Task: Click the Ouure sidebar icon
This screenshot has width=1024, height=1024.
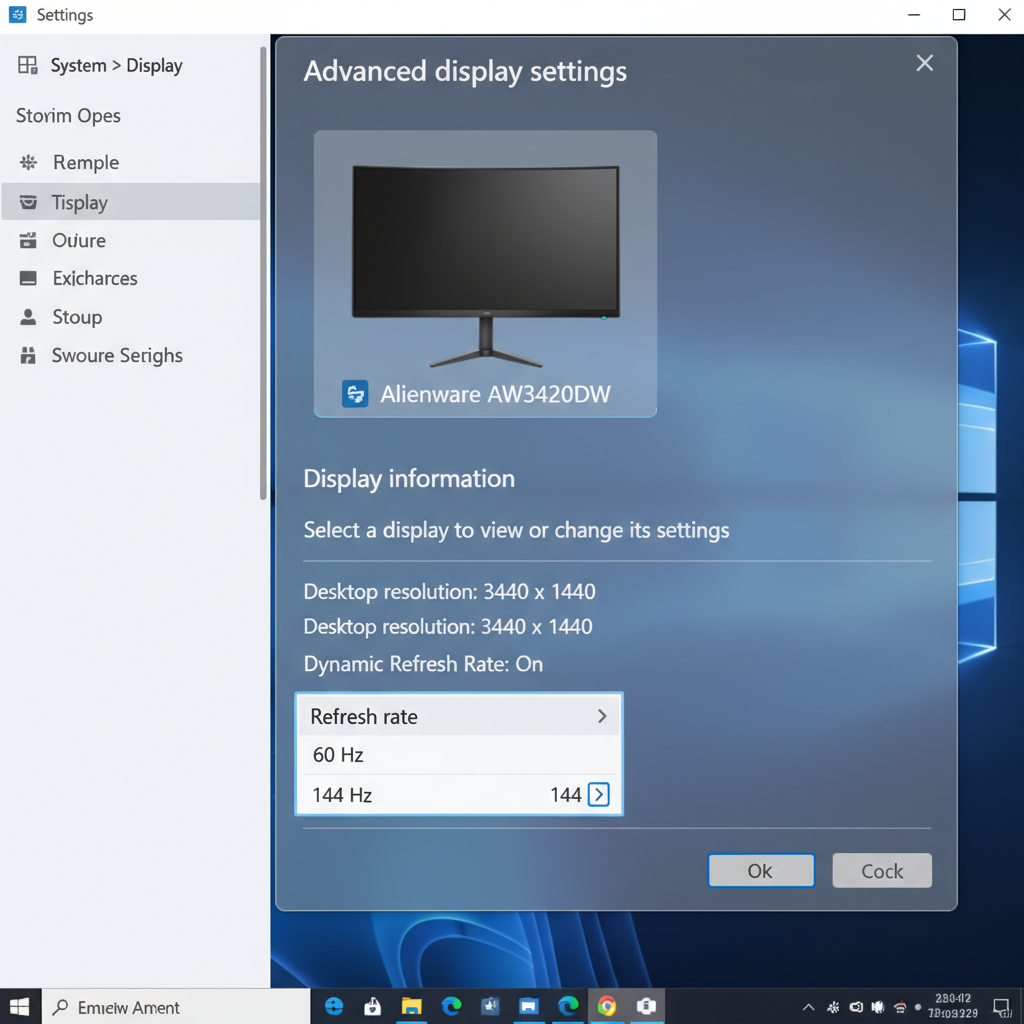Action: coord(28,240)
